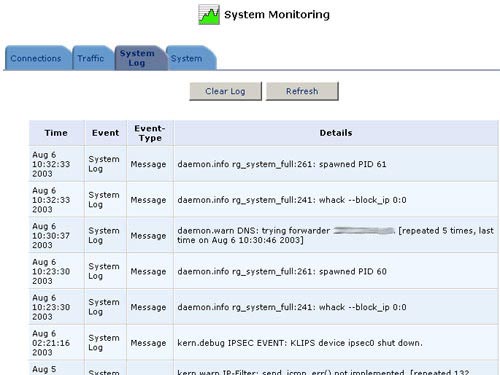Click System Log event in the KLIPS row
The image size is (500, 375).
pyautogui.click(x=104, y=343)
